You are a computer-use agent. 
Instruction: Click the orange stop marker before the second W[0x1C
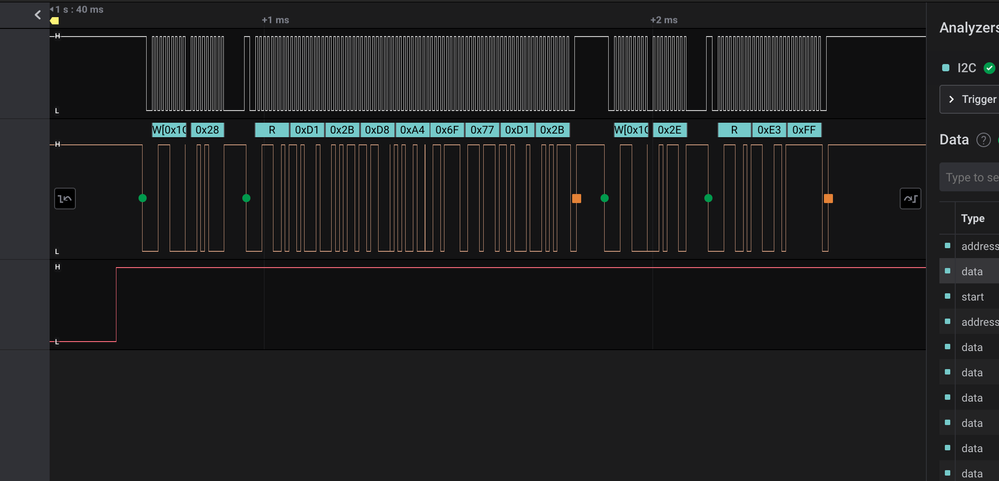577,198
